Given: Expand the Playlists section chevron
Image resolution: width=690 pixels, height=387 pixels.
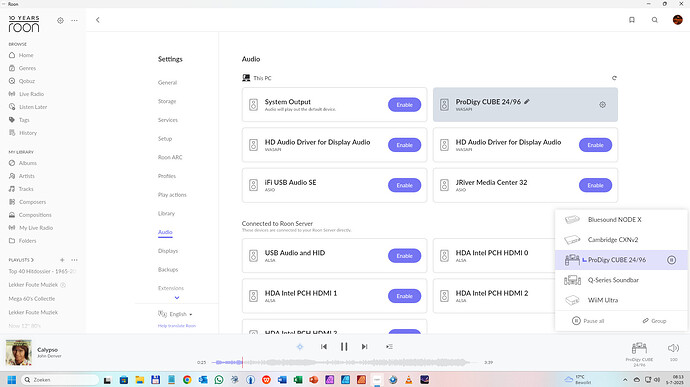Looking at the screenshot, I should tap(33, 260).
